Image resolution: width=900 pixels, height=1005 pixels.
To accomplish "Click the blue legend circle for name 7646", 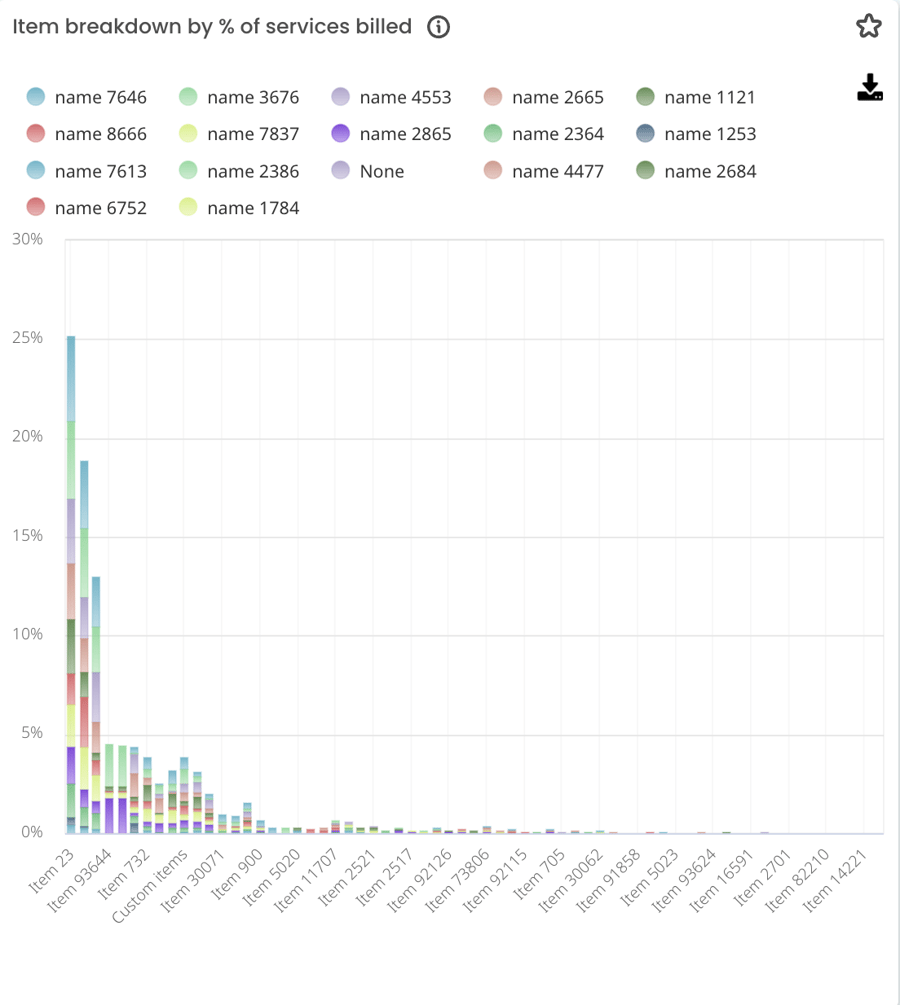I will point(36,97).
